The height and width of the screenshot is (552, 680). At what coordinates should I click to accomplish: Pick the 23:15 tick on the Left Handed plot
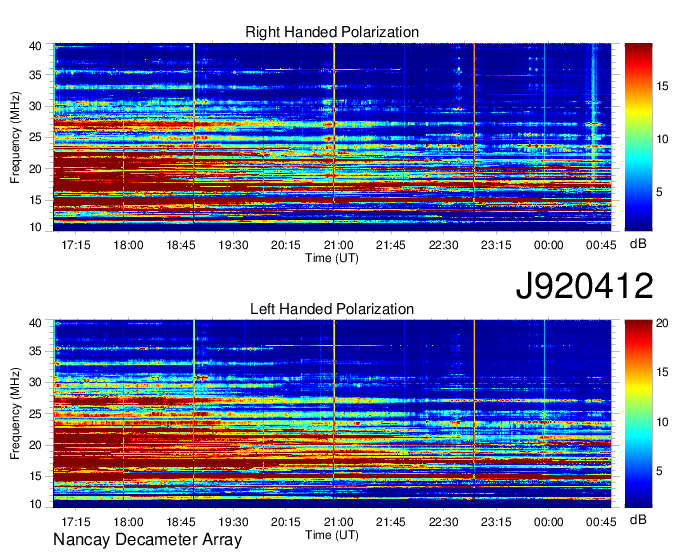click(x=496, y=522)
